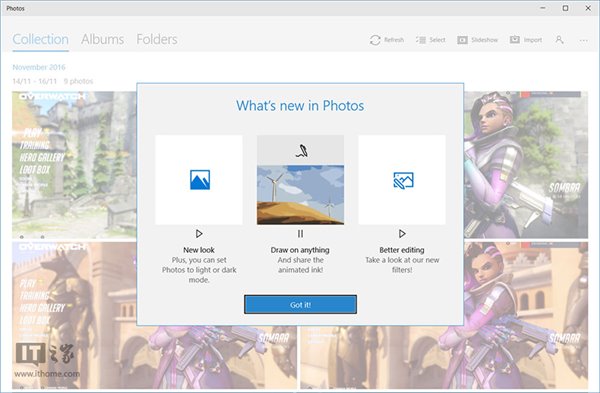The height and width of the screenshot is (393, 600).
Task: Click the Got it! button
Action: click(x=300, y=305)
